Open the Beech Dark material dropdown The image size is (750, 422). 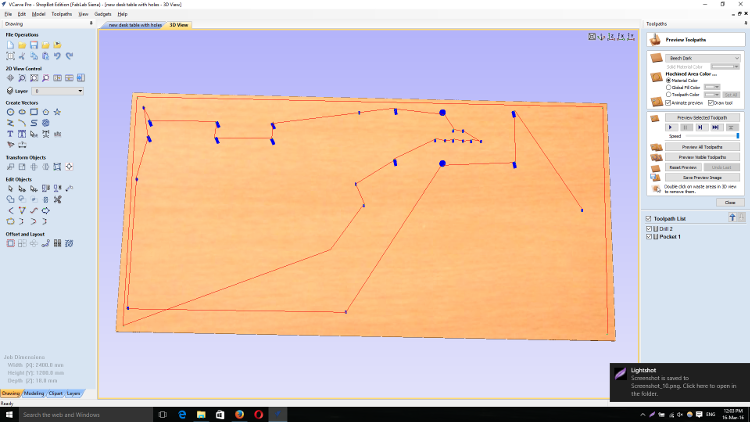pos(702,58)
